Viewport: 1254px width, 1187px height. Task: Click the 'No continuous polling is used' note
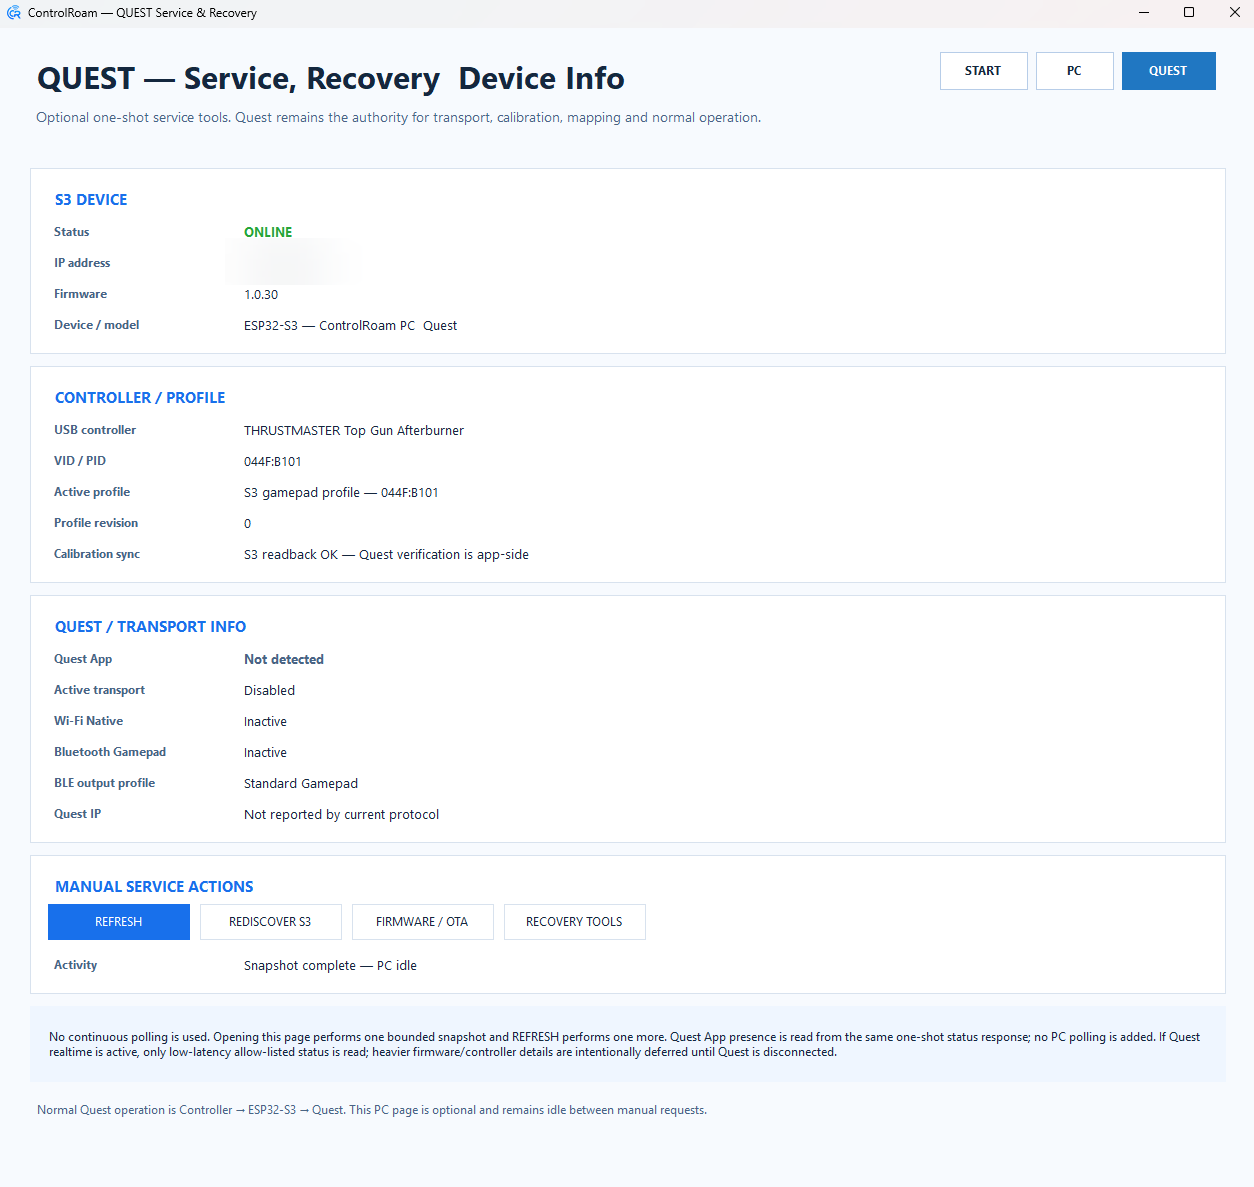624,1044
